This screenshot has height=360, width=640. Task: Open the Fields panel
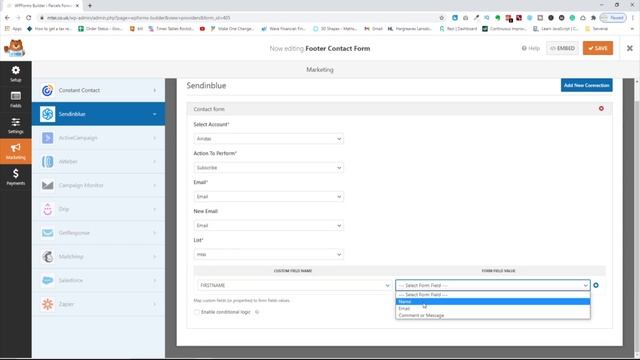[16, 100]
